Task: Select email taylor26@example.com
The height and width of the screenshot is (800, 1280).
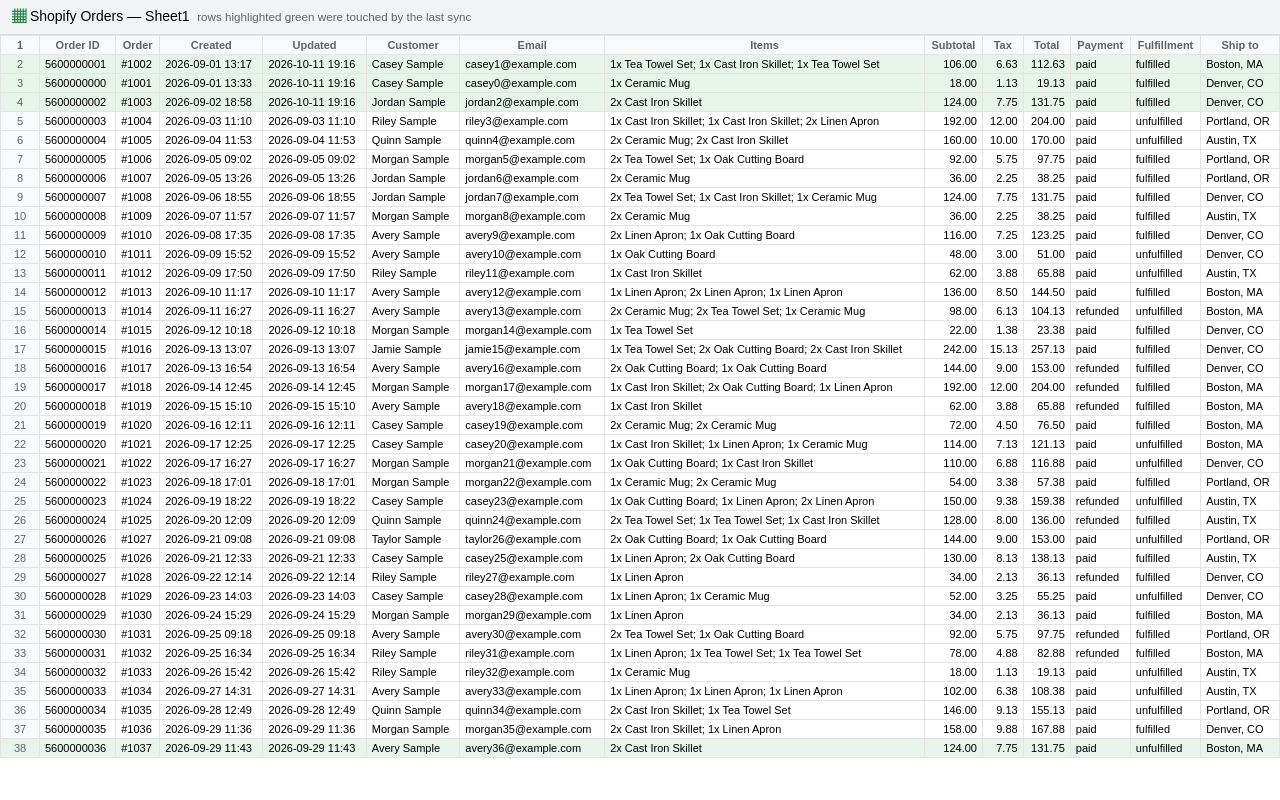Action: tap(532, 539)
